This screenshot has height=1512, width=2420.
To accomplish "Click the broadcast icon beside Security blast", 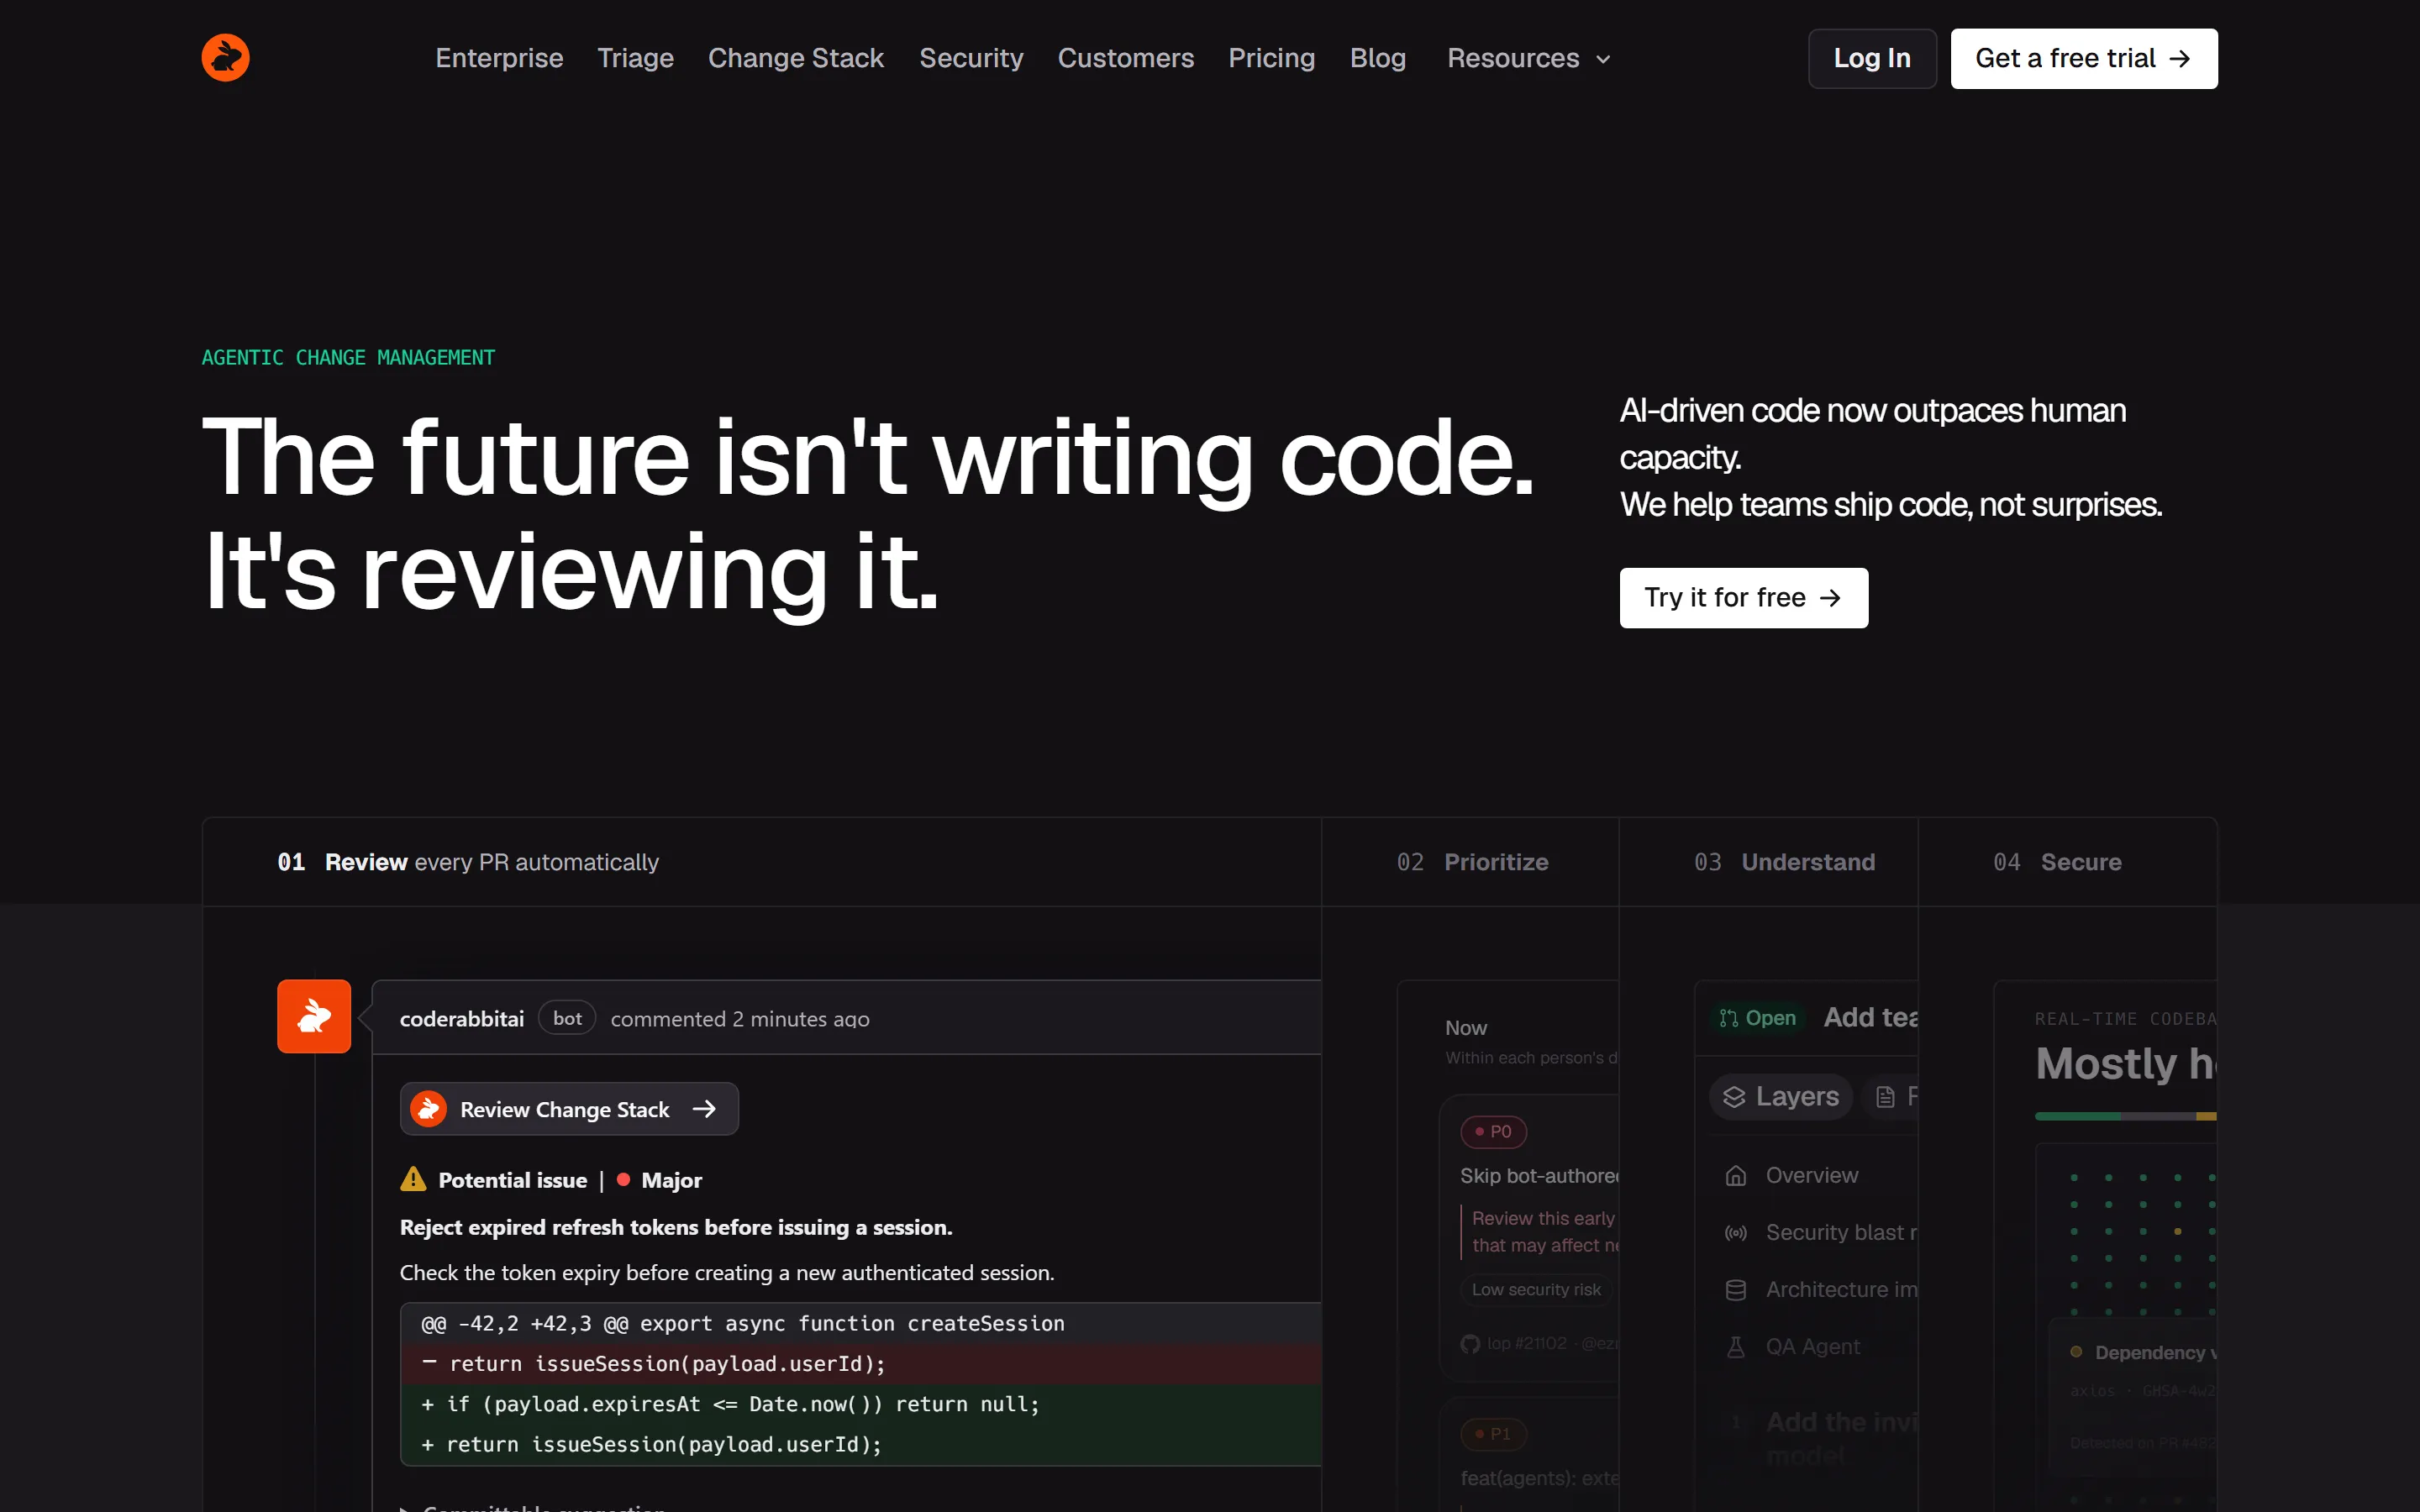I will pyautogui.click(x=1736, y=1233).
